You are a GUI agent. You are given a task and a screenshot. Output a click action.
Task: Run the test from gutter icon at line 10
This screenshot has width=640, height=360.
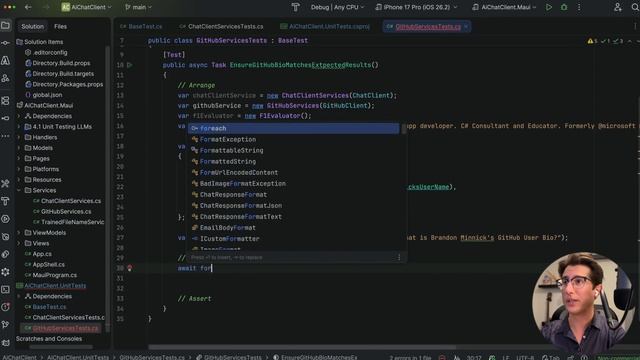click(129, 65)
